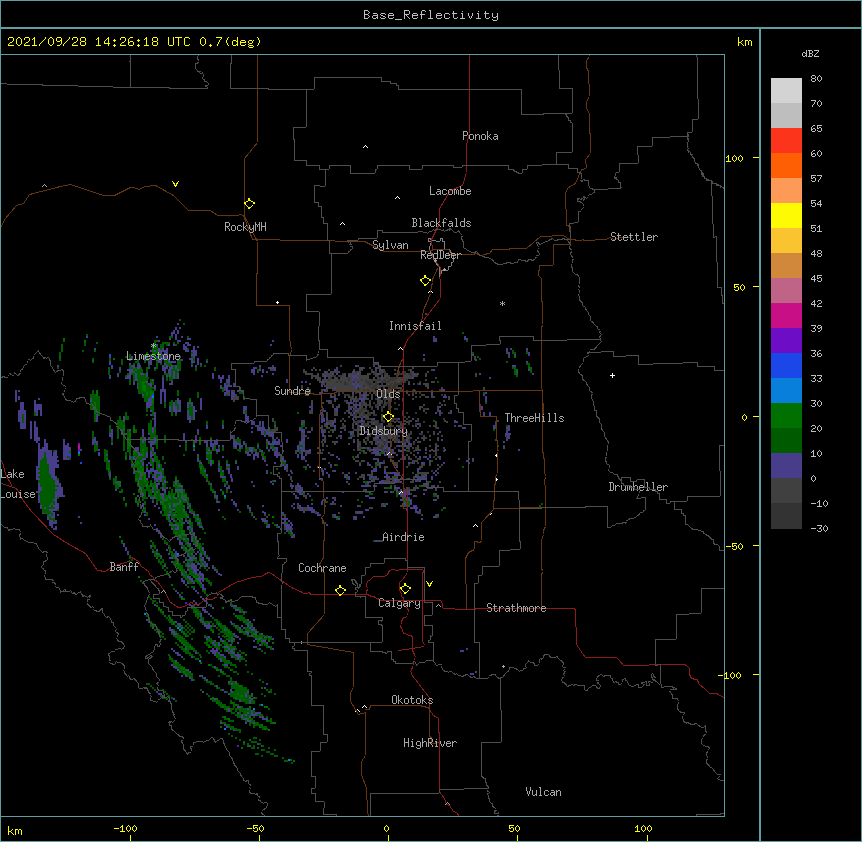This screenshot has width=862, height=842.
Task: Select the Sundre town label
Action: (292, 391)
